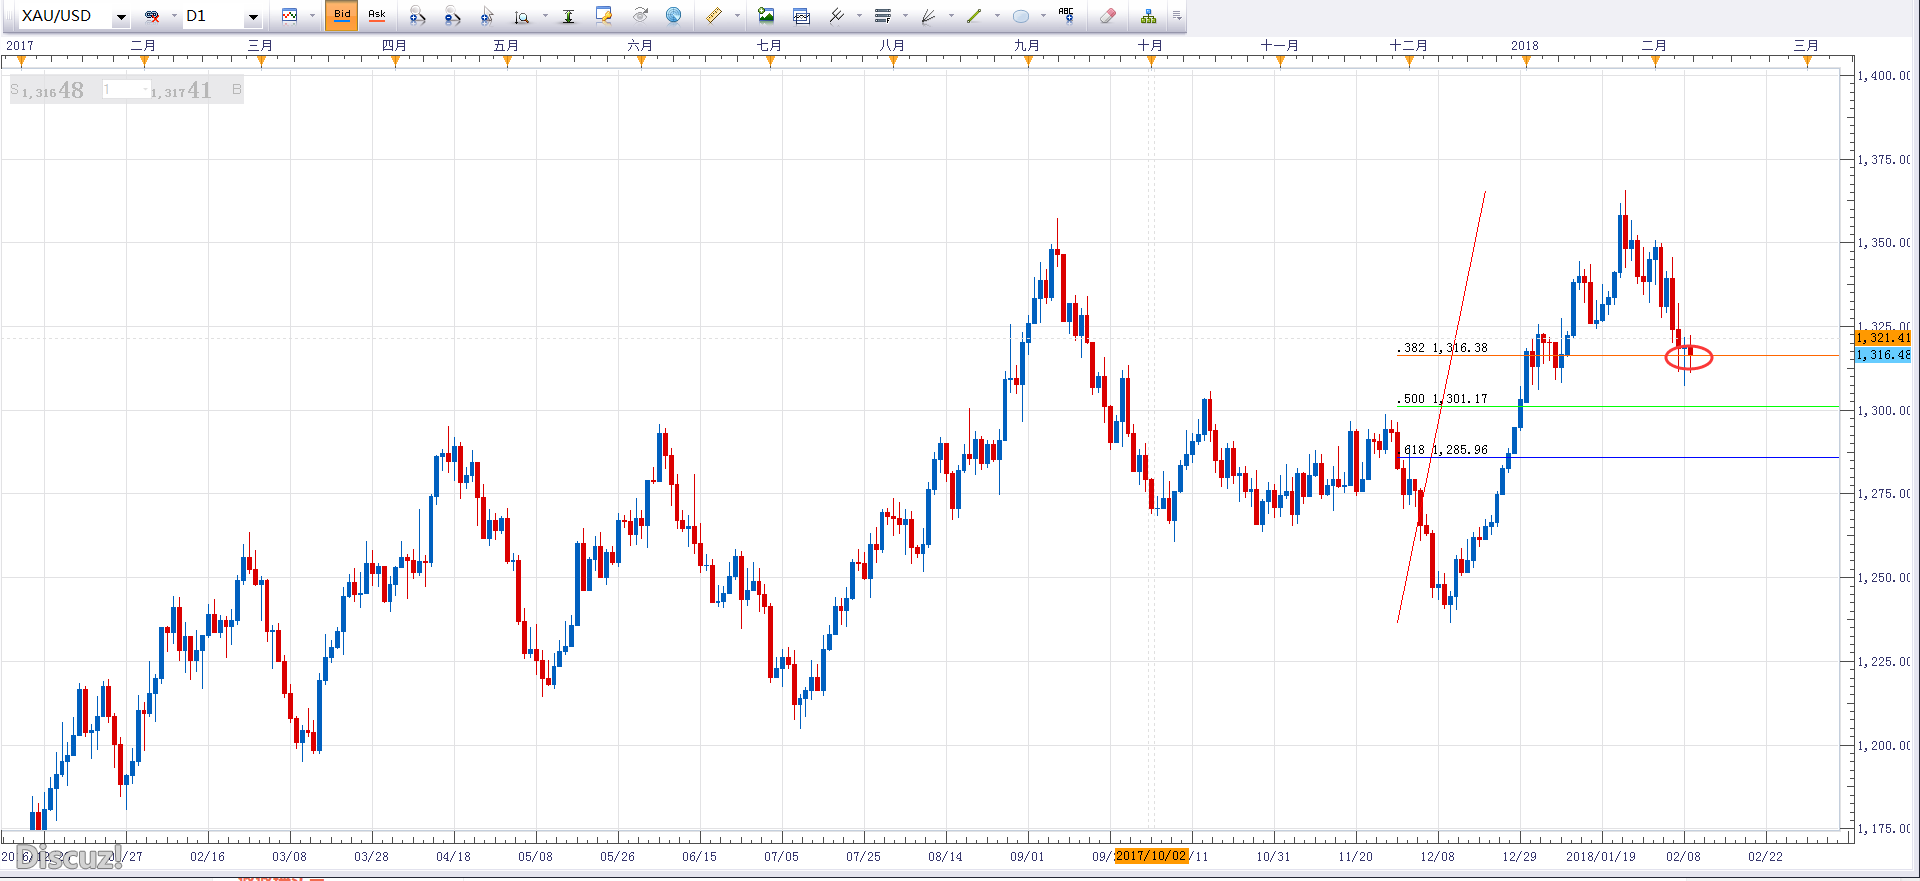Image resolution: width=1920 pixels, height=881 pixels.
Task: Click the vertical auto-scale icon
Action: (568, 16)
